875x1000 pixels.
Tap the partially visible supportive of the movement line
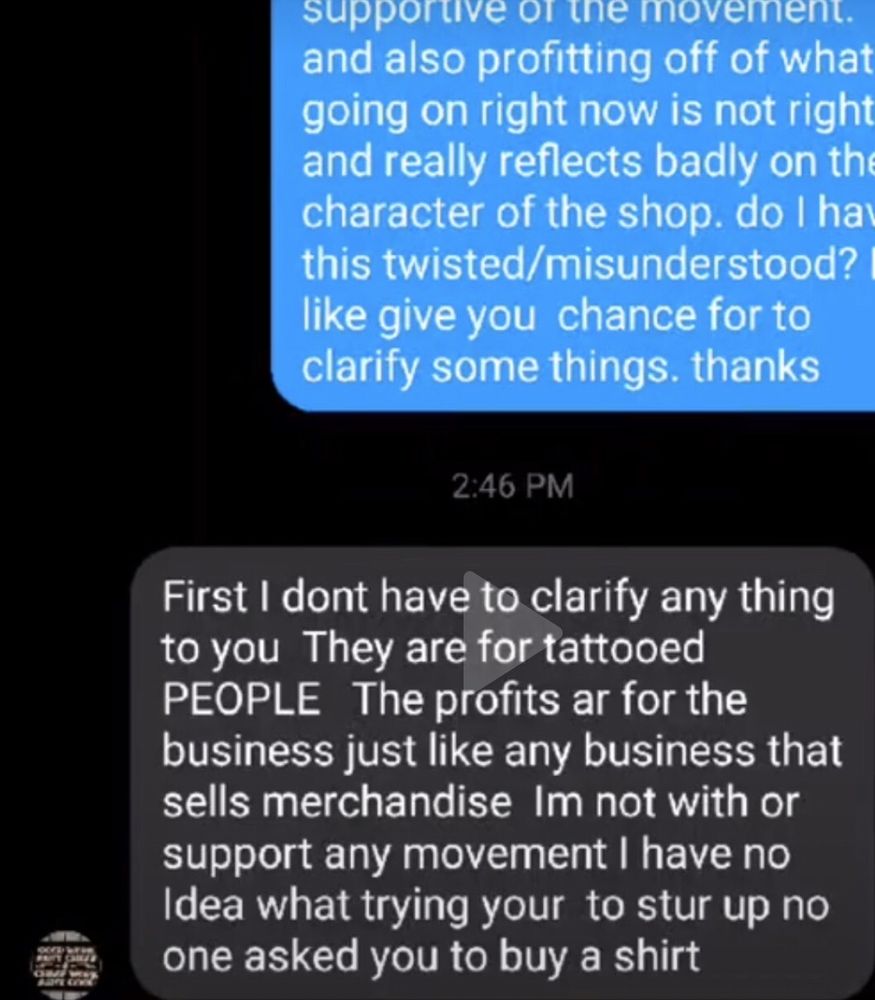coord(577,11)
